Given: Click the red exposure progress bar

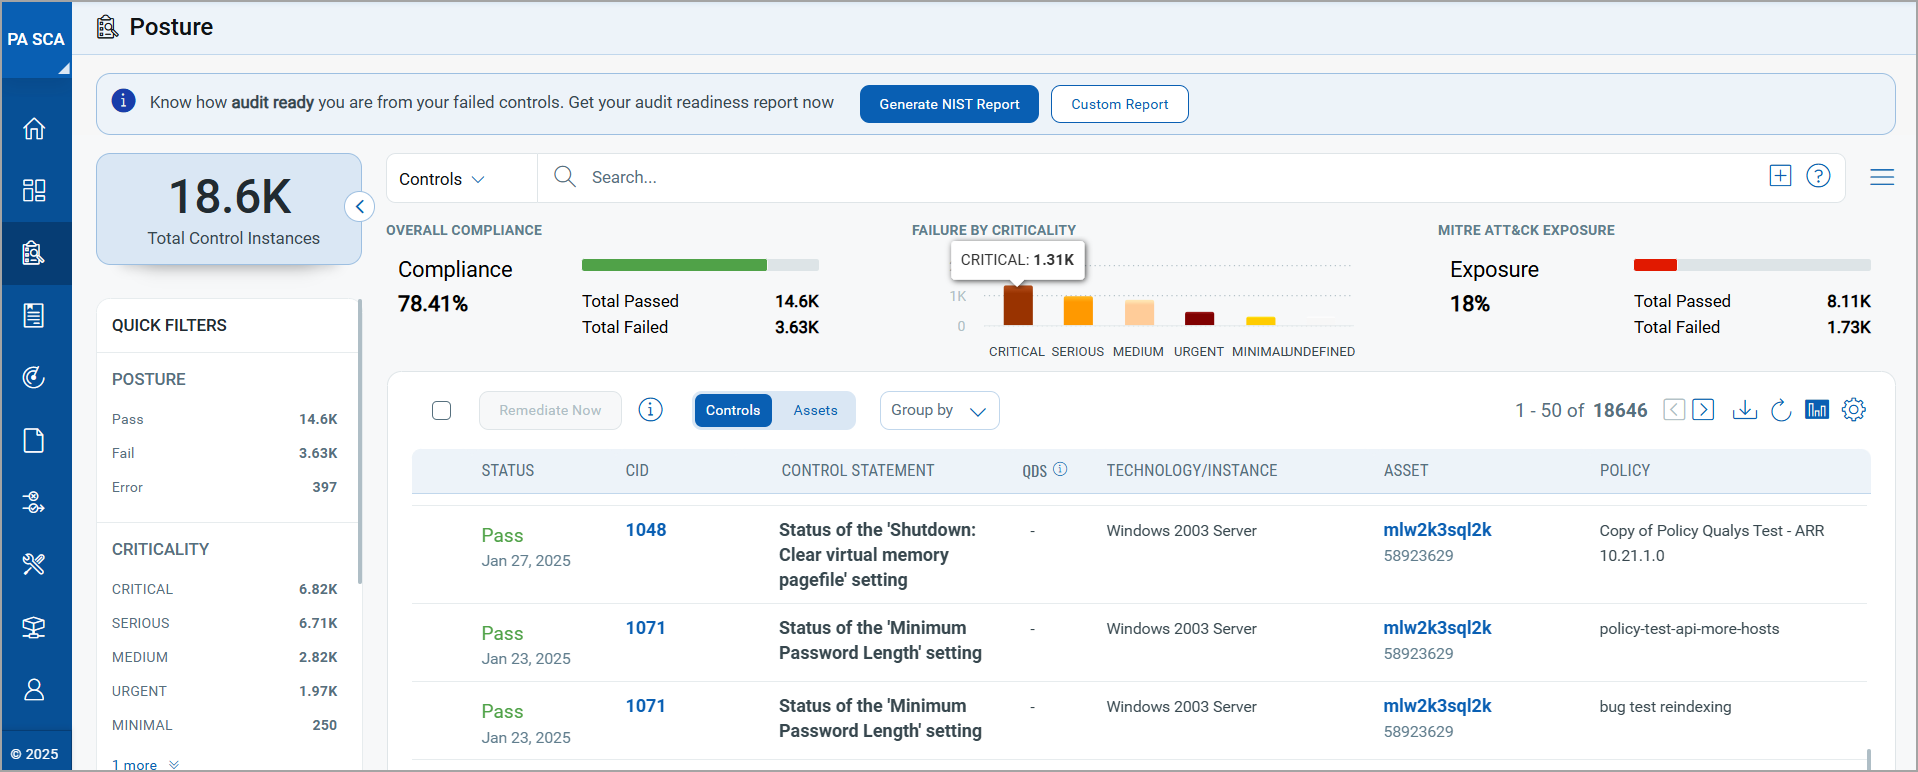Looking at the screenshot, I should (x=1655, y=265).
